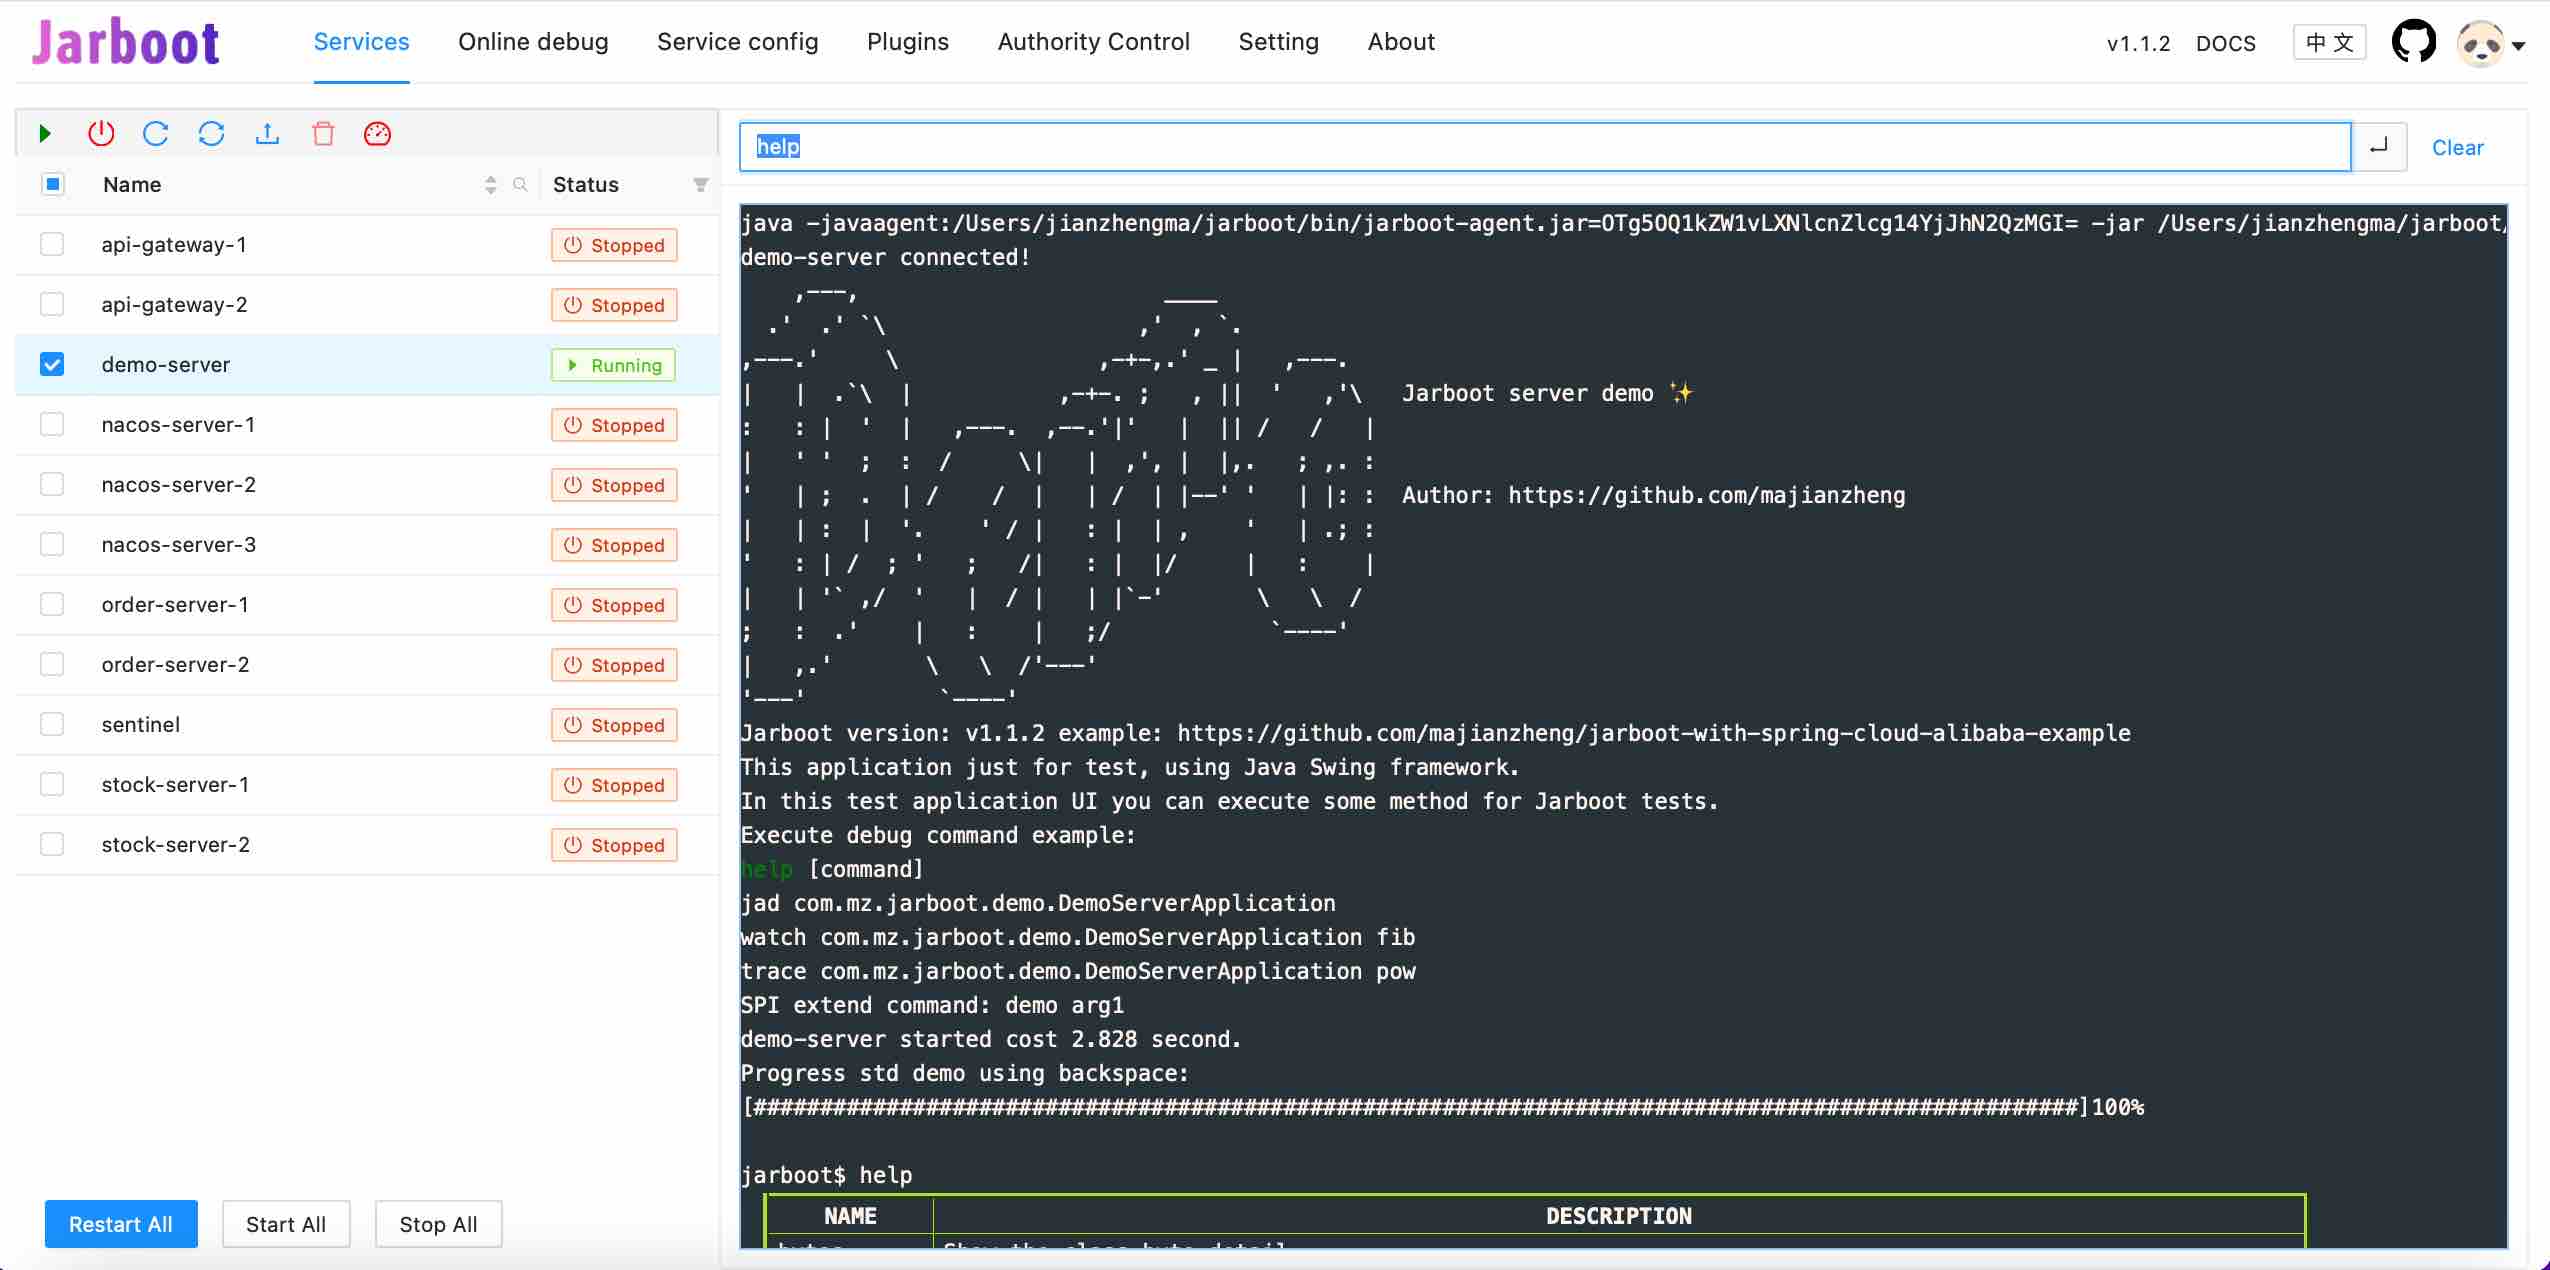Image resolution: width=2550 pixels, height=1270 pixels.
Task: Open the dashboard via the red gauge icon
Action: (x=377, y=133)
